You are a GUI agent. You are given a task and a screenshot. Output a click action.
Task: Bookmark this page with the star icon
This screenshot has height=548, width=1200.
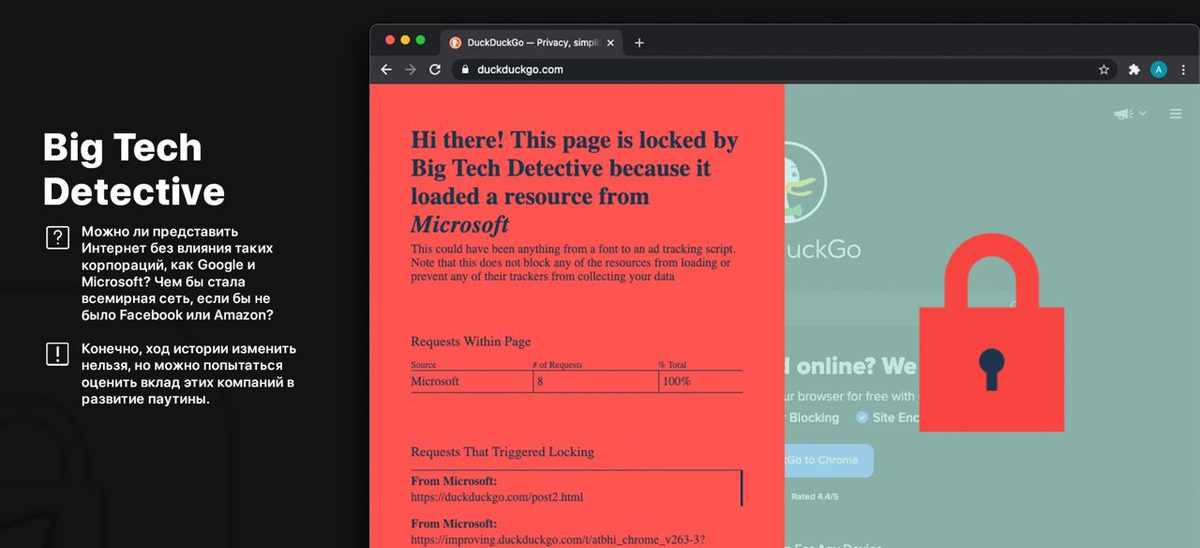click(x=1104, y=70)
